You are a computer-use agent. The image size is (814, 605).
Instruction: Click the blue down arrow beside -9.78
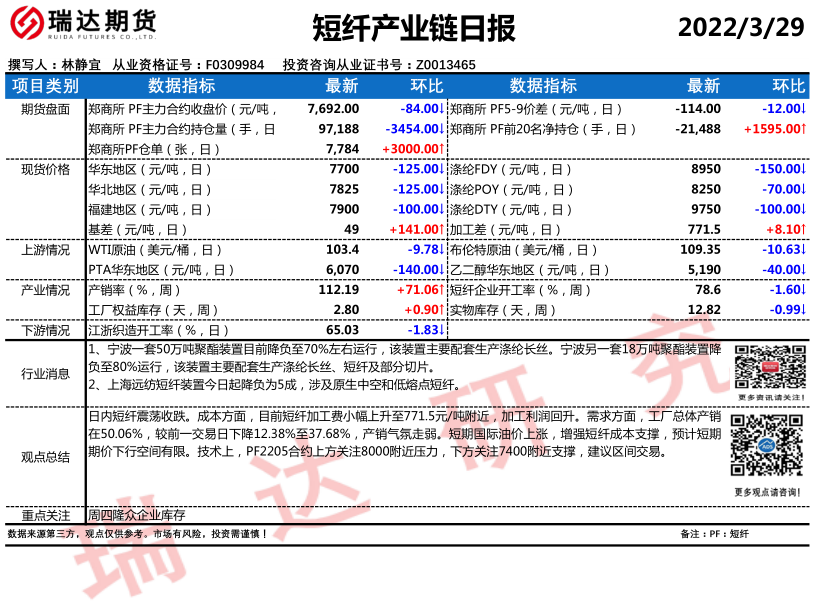tap(441, 250)
